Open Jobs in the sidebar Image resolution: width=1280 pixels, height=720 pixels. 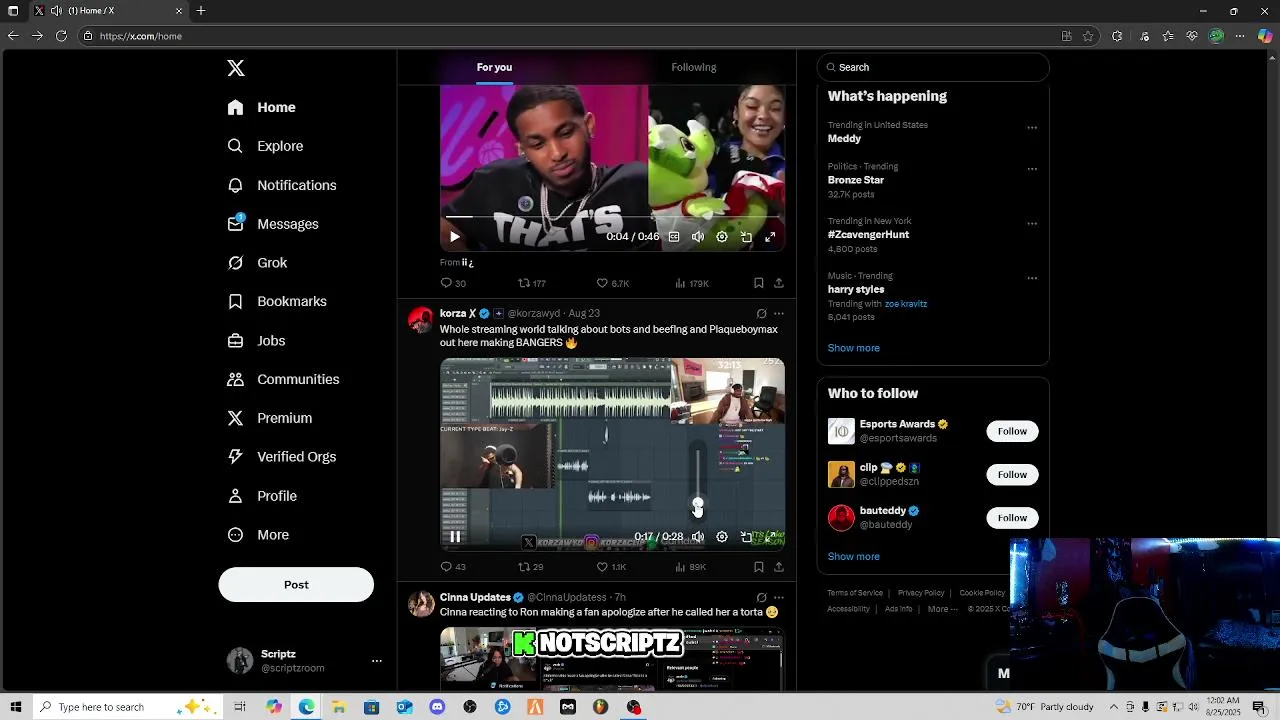(x=256, y=341)
